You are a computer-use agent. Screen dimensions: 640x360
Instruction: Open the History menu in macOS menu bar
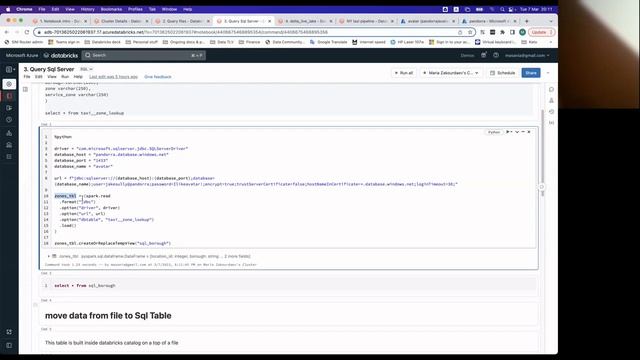(87, 9)
